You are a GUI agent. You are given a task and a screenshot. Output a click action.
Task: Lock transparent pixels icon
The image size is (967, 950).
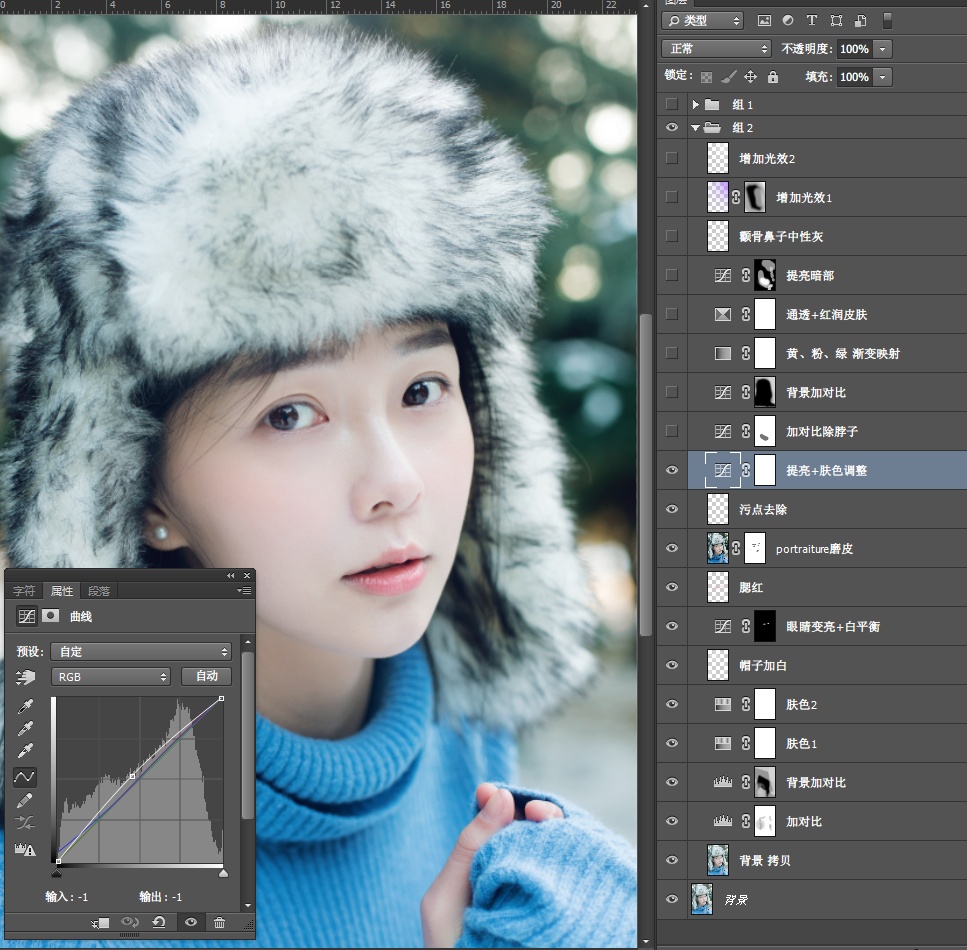tap(707, 77)
